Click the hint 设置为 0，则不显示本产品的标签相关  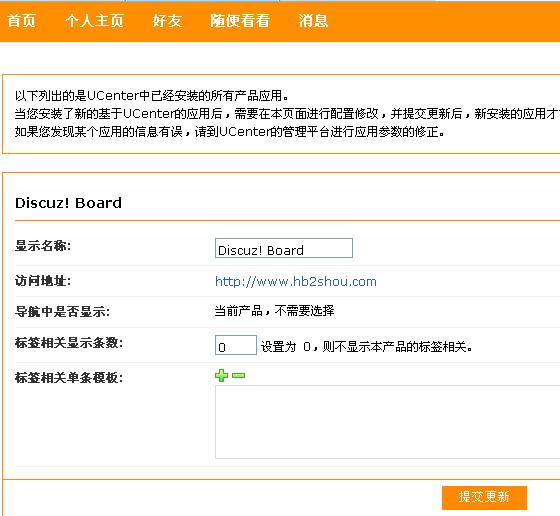click(367, 346)
